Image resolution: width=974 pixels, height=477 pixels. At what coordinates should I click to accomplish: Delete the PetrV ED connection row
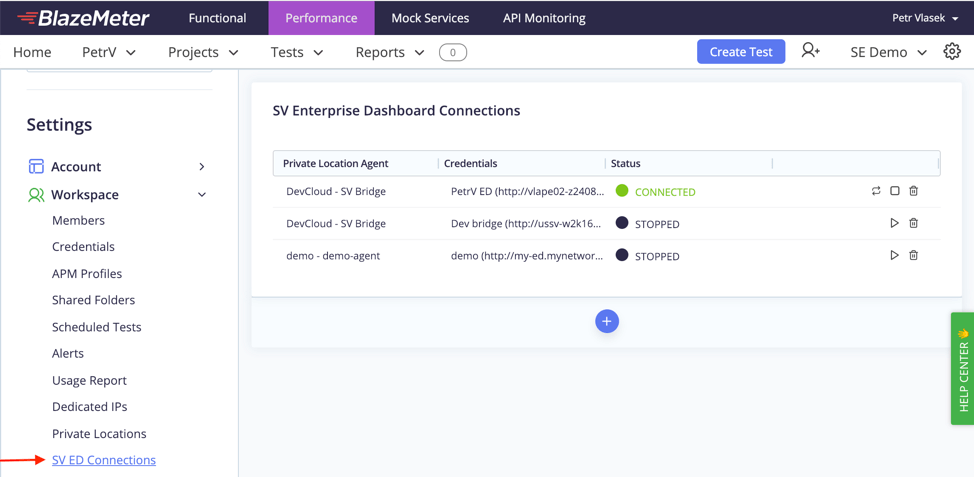tap(913, 191)
